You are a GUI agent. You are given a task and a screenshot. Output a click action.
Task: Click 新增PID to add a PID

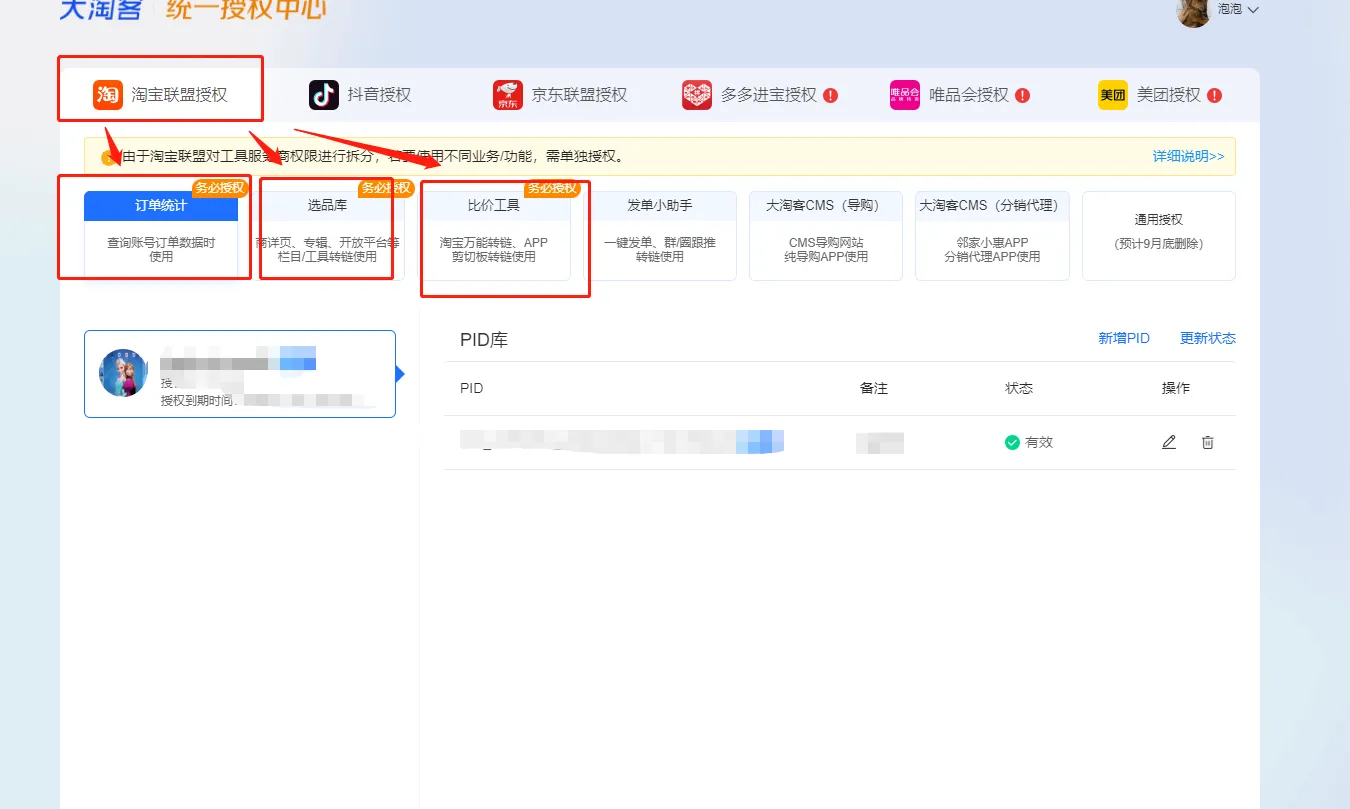pyautogui.click(x=1124, y=339)
